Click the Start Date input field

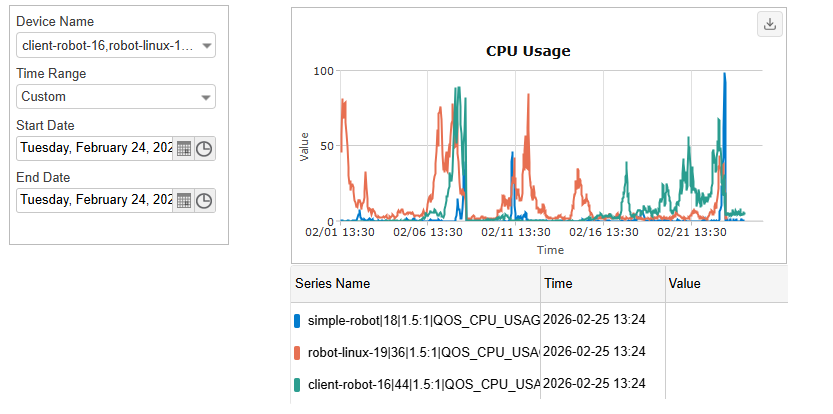click(95, 148)
